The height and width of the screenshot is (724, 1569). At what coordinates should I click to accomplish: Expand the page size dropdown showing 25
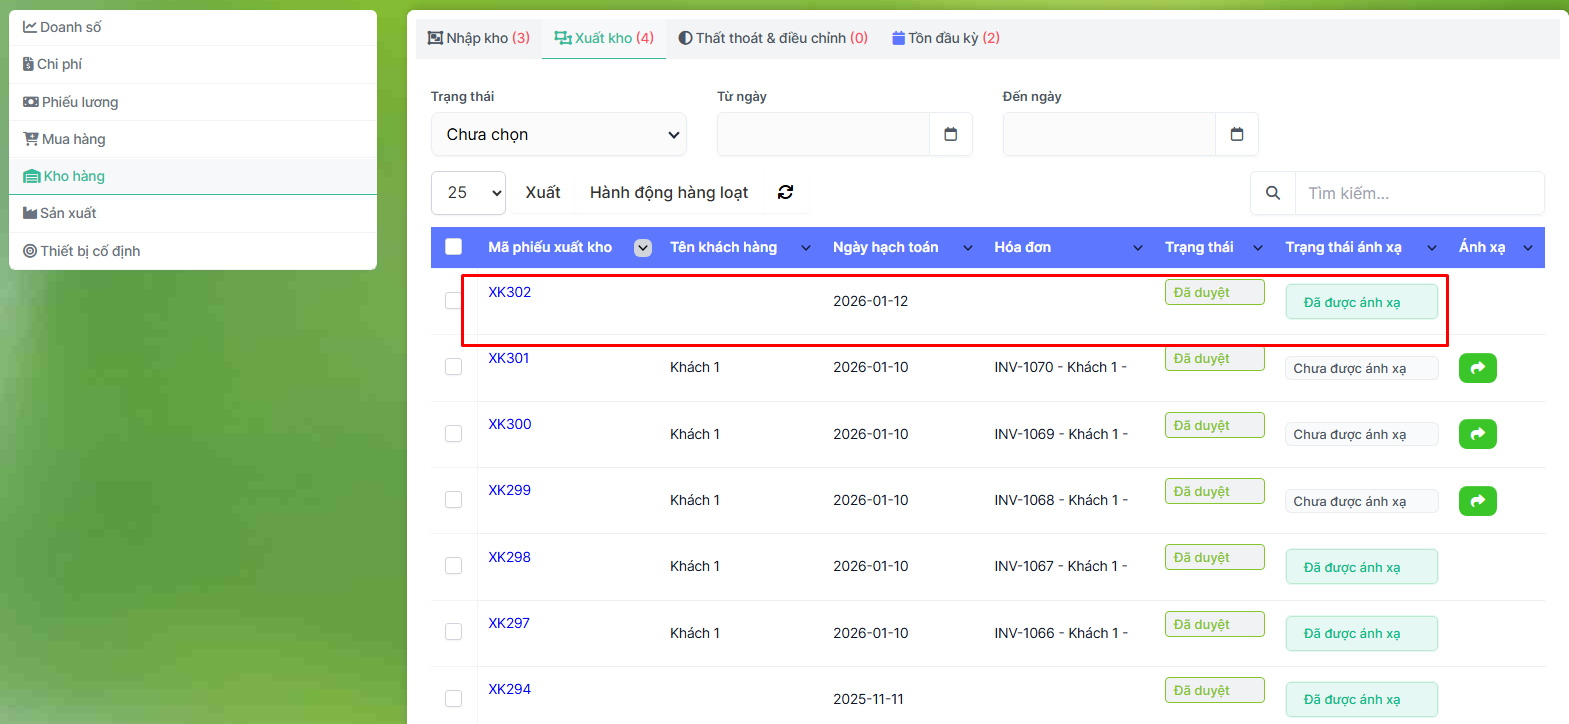468,193
